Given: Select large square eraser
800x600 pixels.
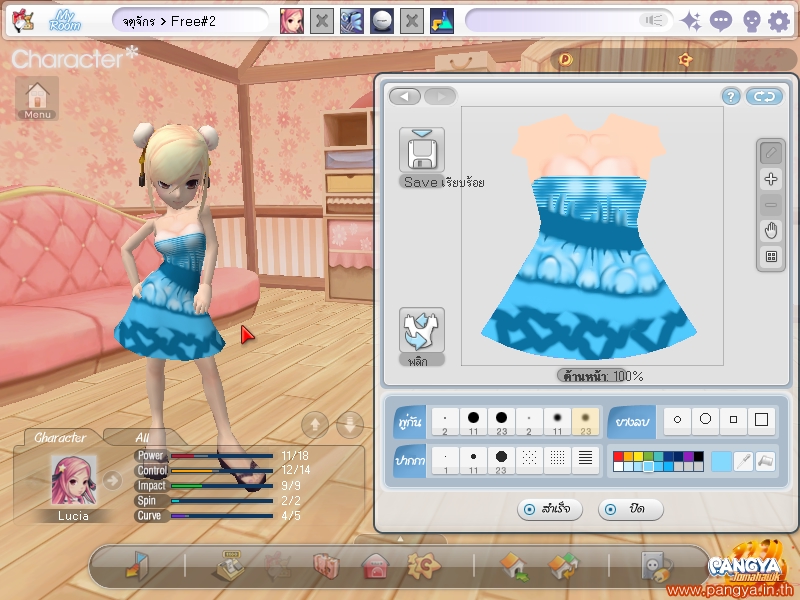Looking at the screenshot, I should point(761,419).
